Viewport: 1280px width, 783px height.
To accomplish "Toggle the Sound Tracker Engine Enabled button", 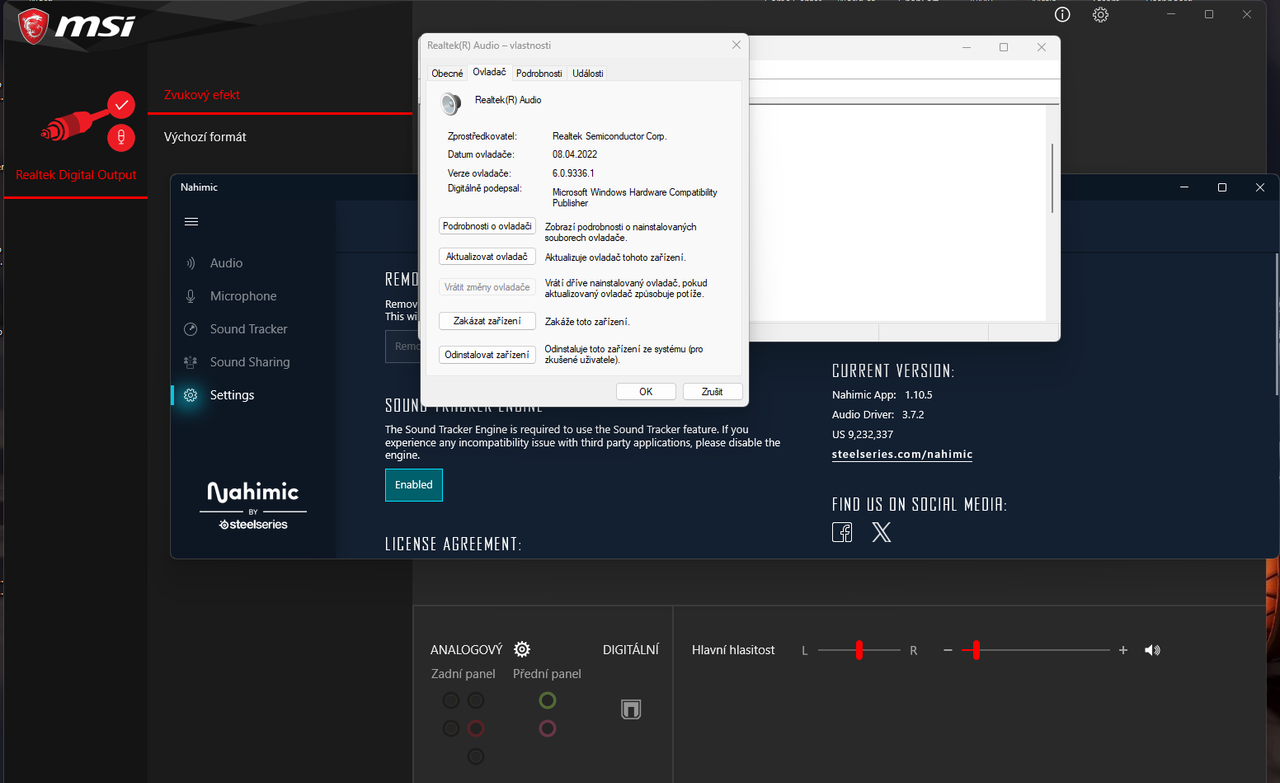I will pyautogui.click(x=414, y=485).
